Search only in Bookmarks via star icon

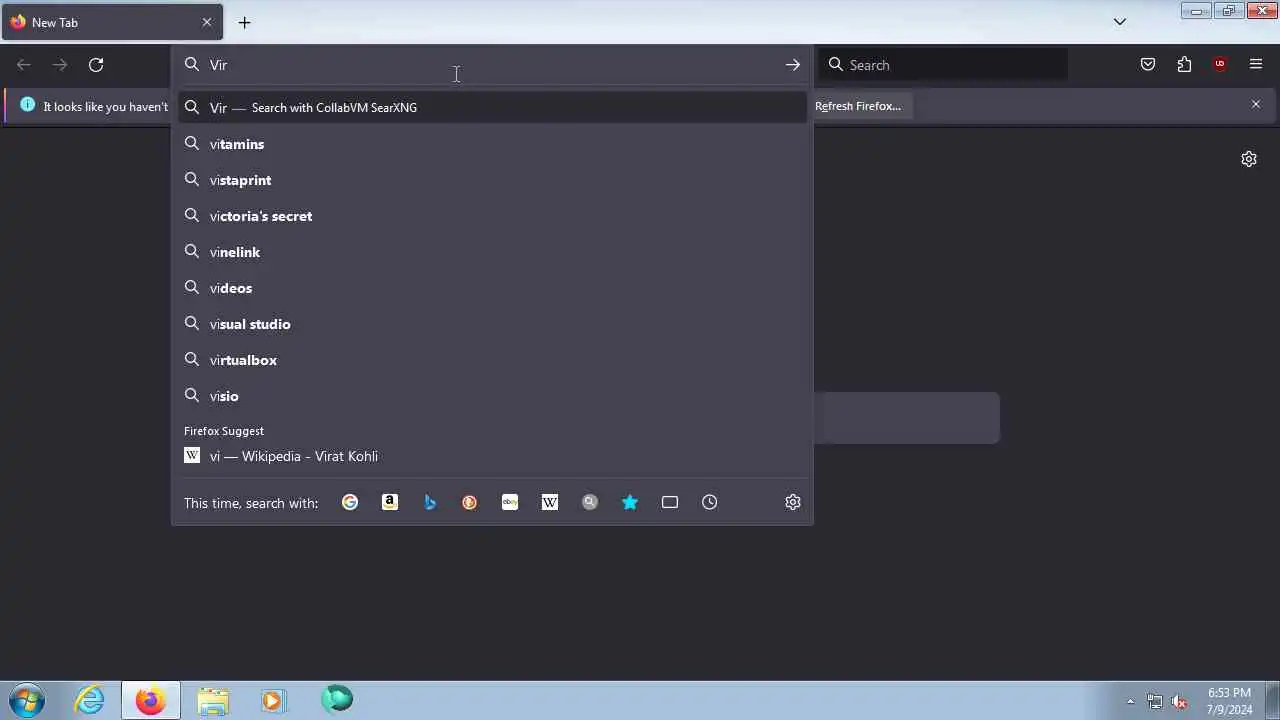[630, 502]
